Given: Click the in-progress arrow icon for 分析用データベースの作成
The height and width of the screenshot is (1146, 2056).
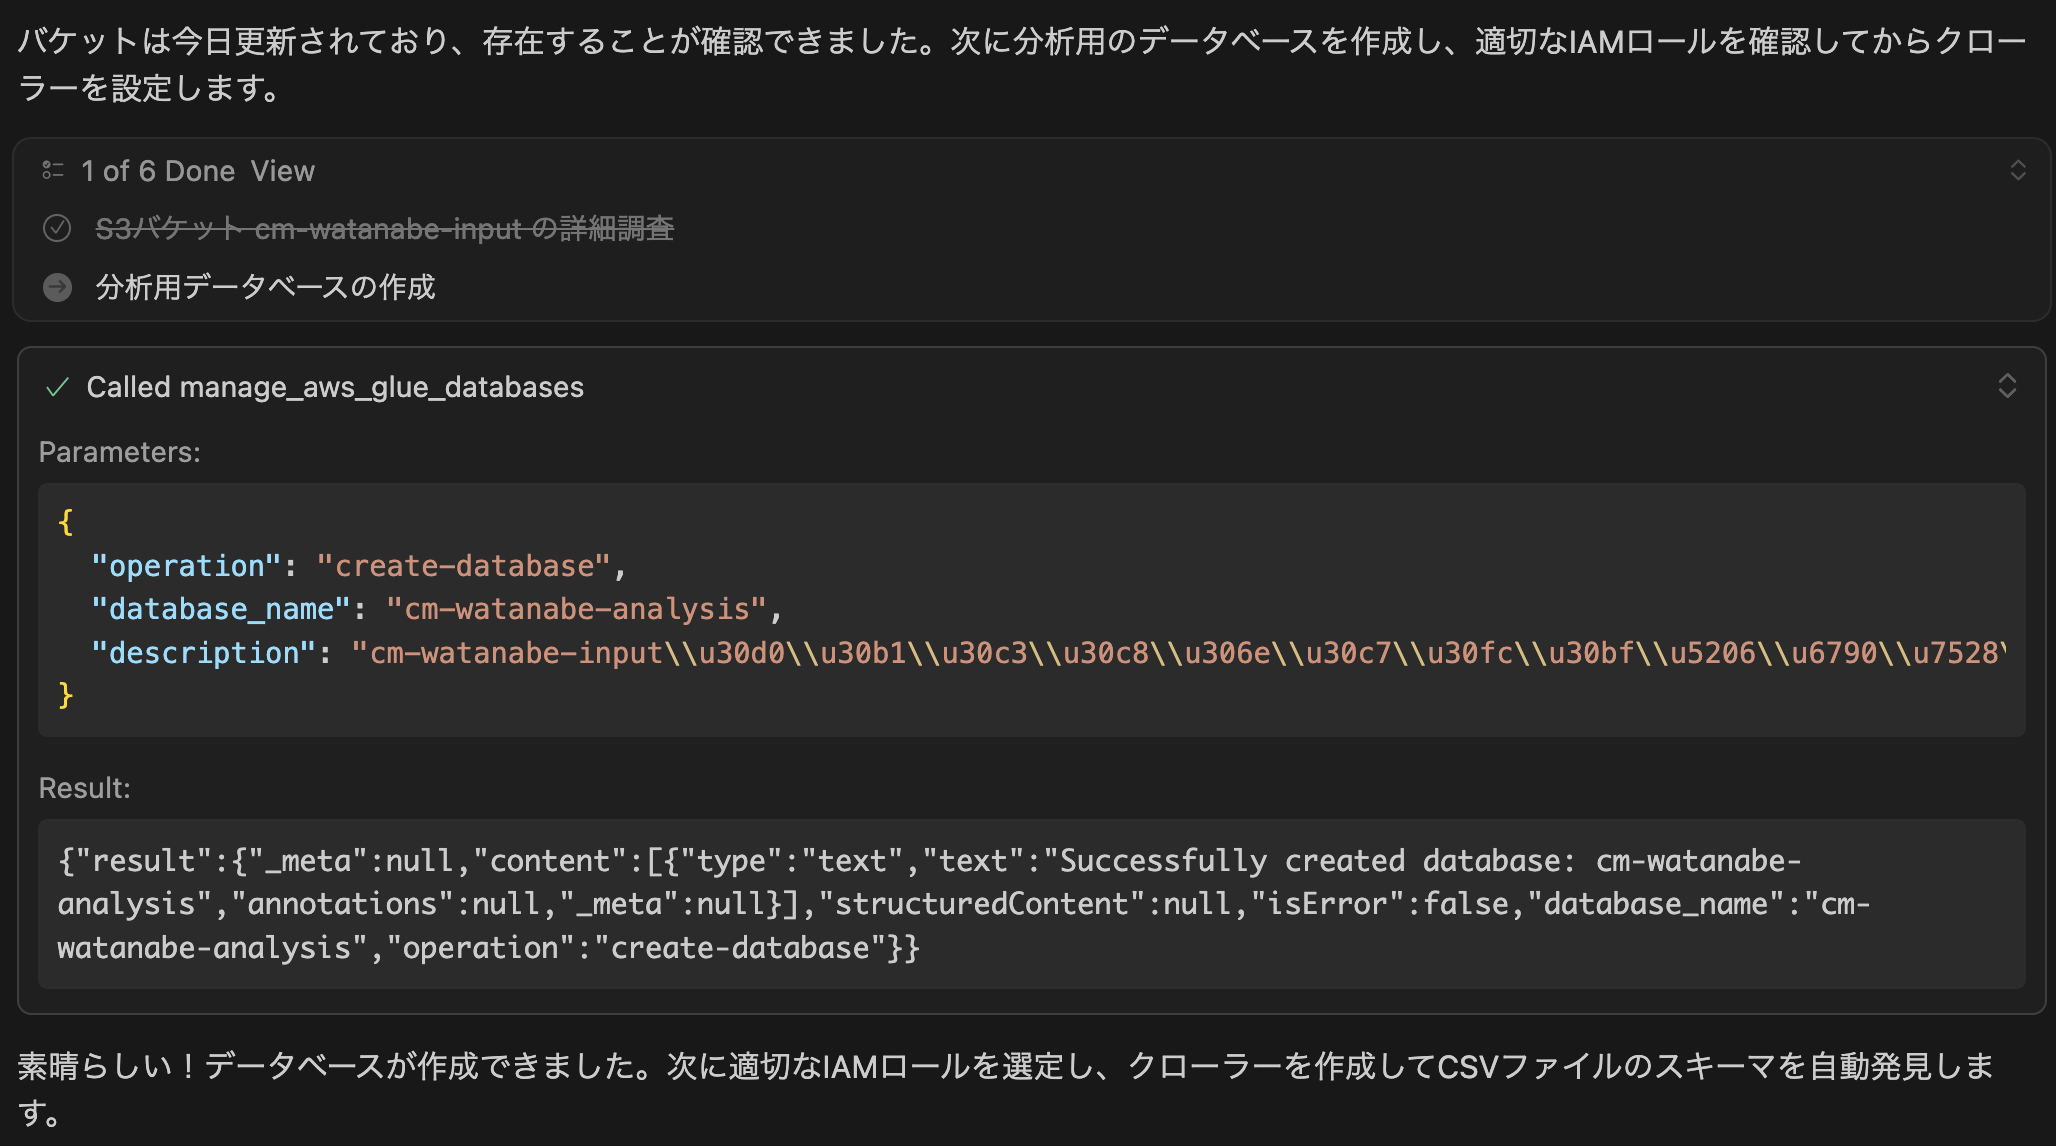Looking at the screenshot, I should click(x=57, y=287).
